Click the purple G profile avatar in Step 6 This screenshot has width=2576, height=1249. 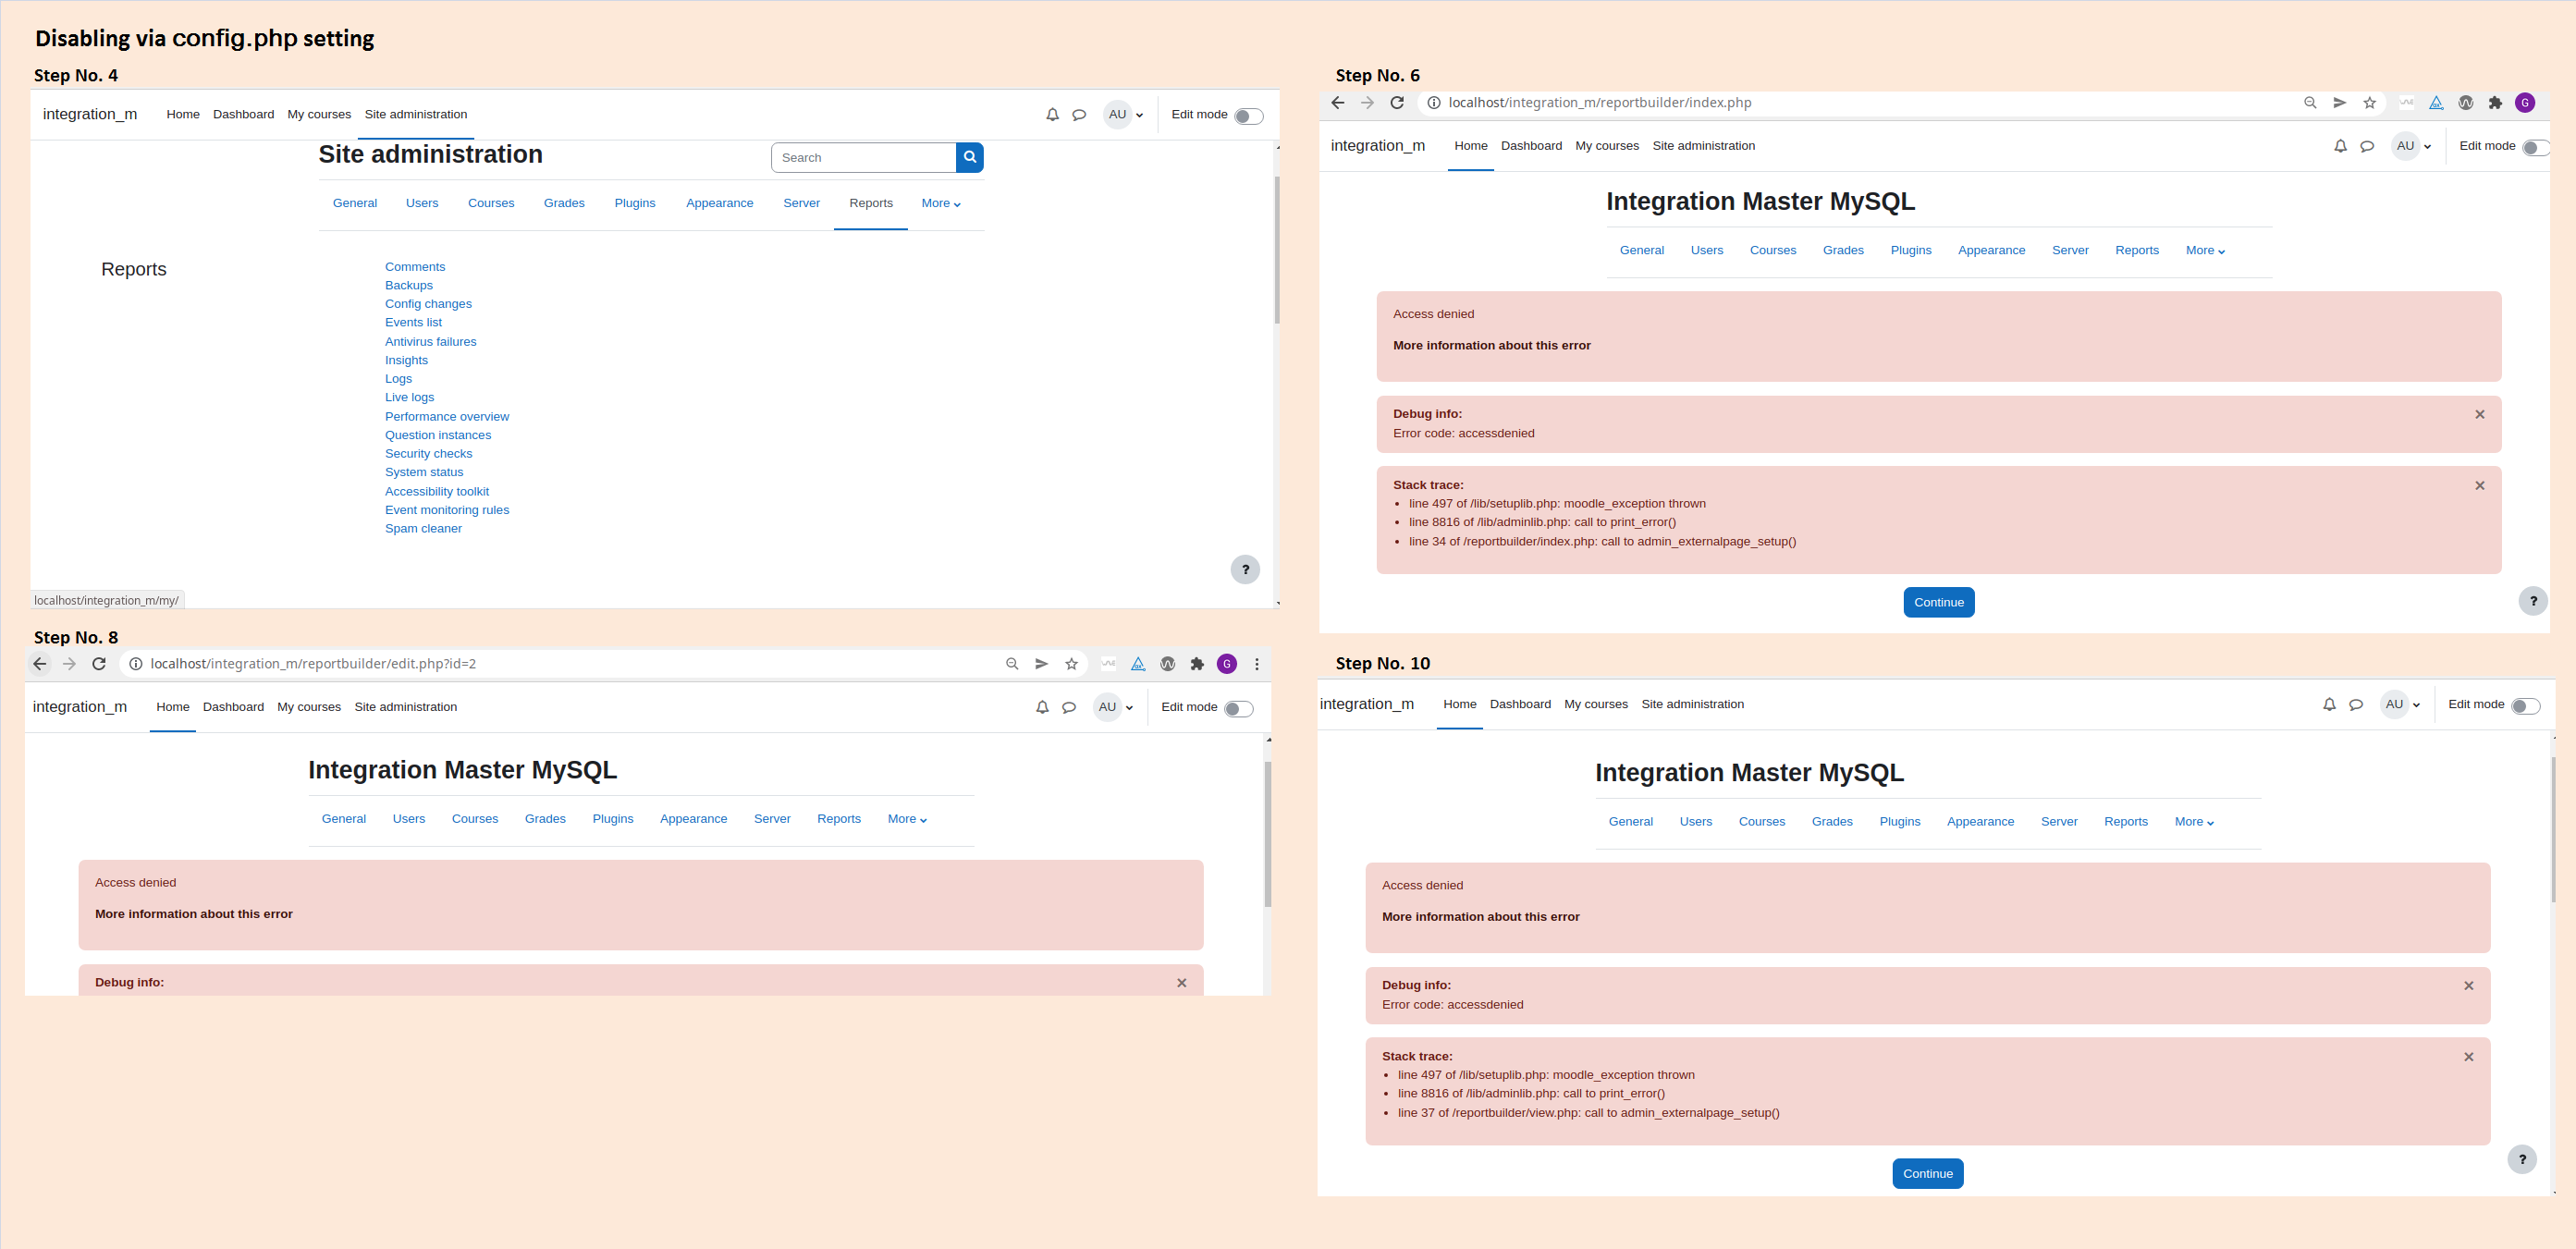[2525, 103]
